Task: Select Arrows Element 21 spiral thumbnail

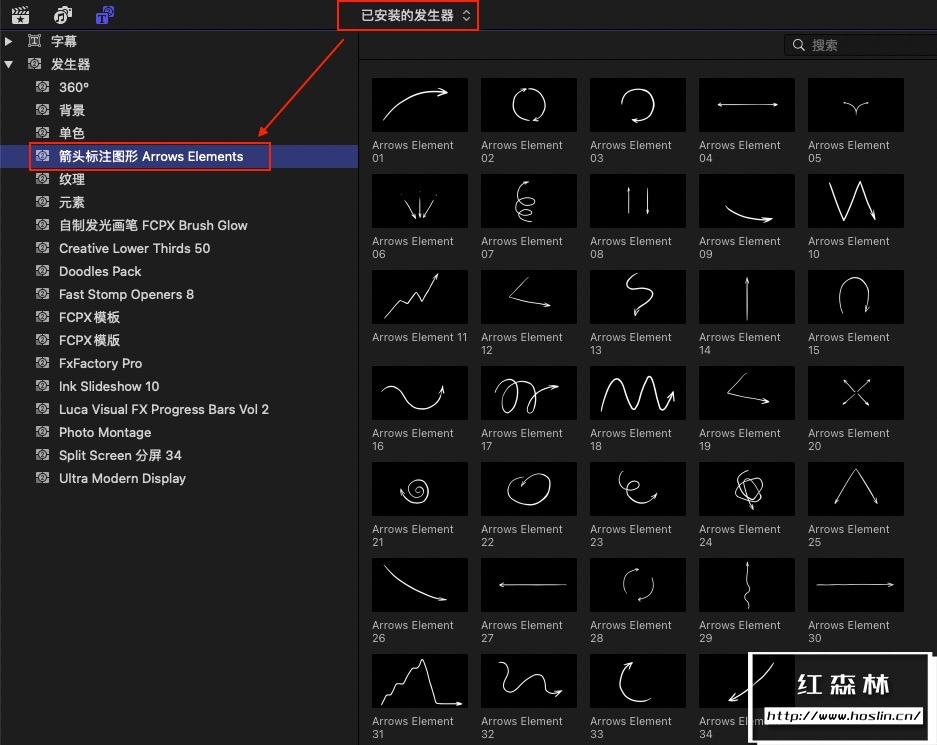Action: 419,489
